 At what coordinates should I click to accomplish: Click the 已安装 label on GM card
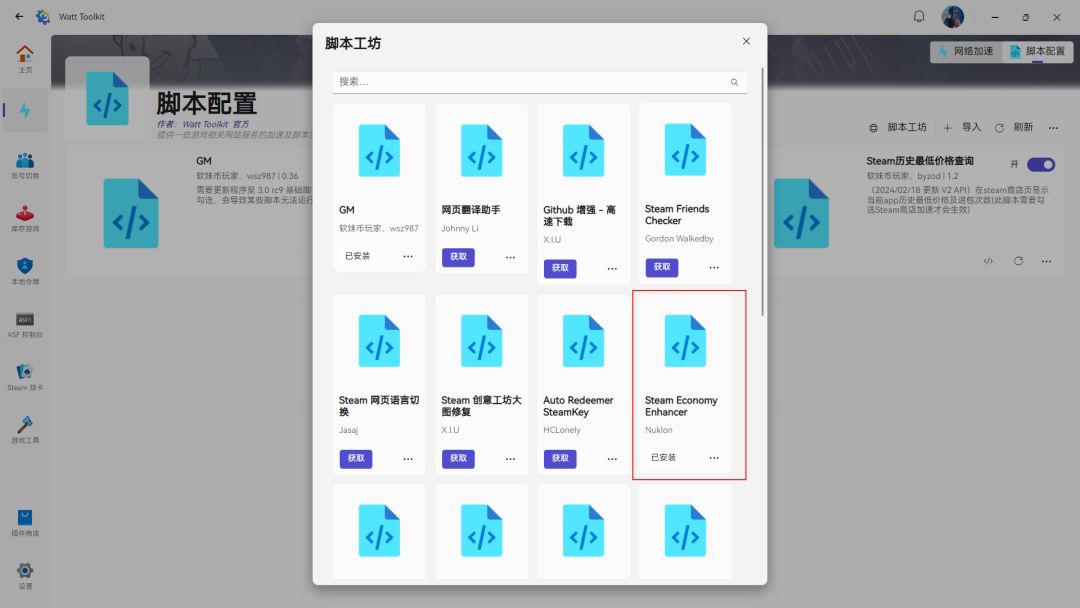point(357,256)
